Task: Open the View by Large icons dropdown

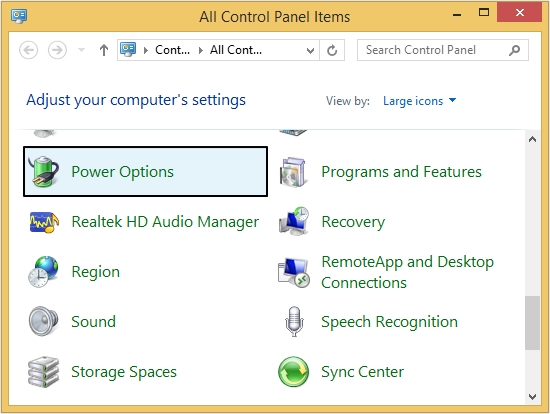Action: (x=420, y=101)
